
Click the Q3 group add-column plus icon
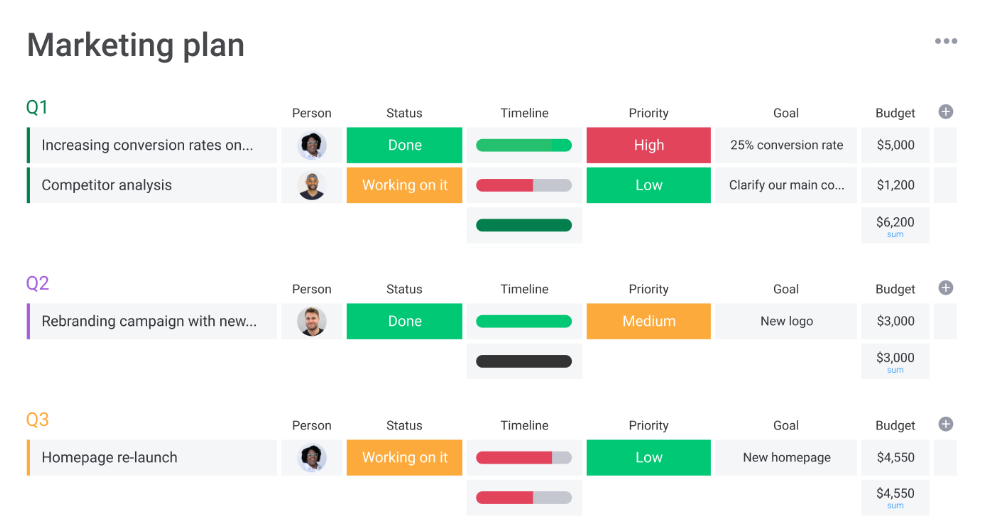tap(945, 424)
